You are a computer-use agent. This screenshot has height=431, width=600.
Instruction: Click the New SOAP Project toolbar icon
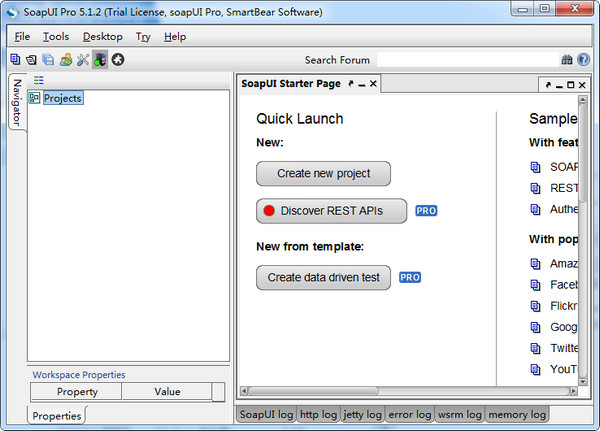point(15,59)
